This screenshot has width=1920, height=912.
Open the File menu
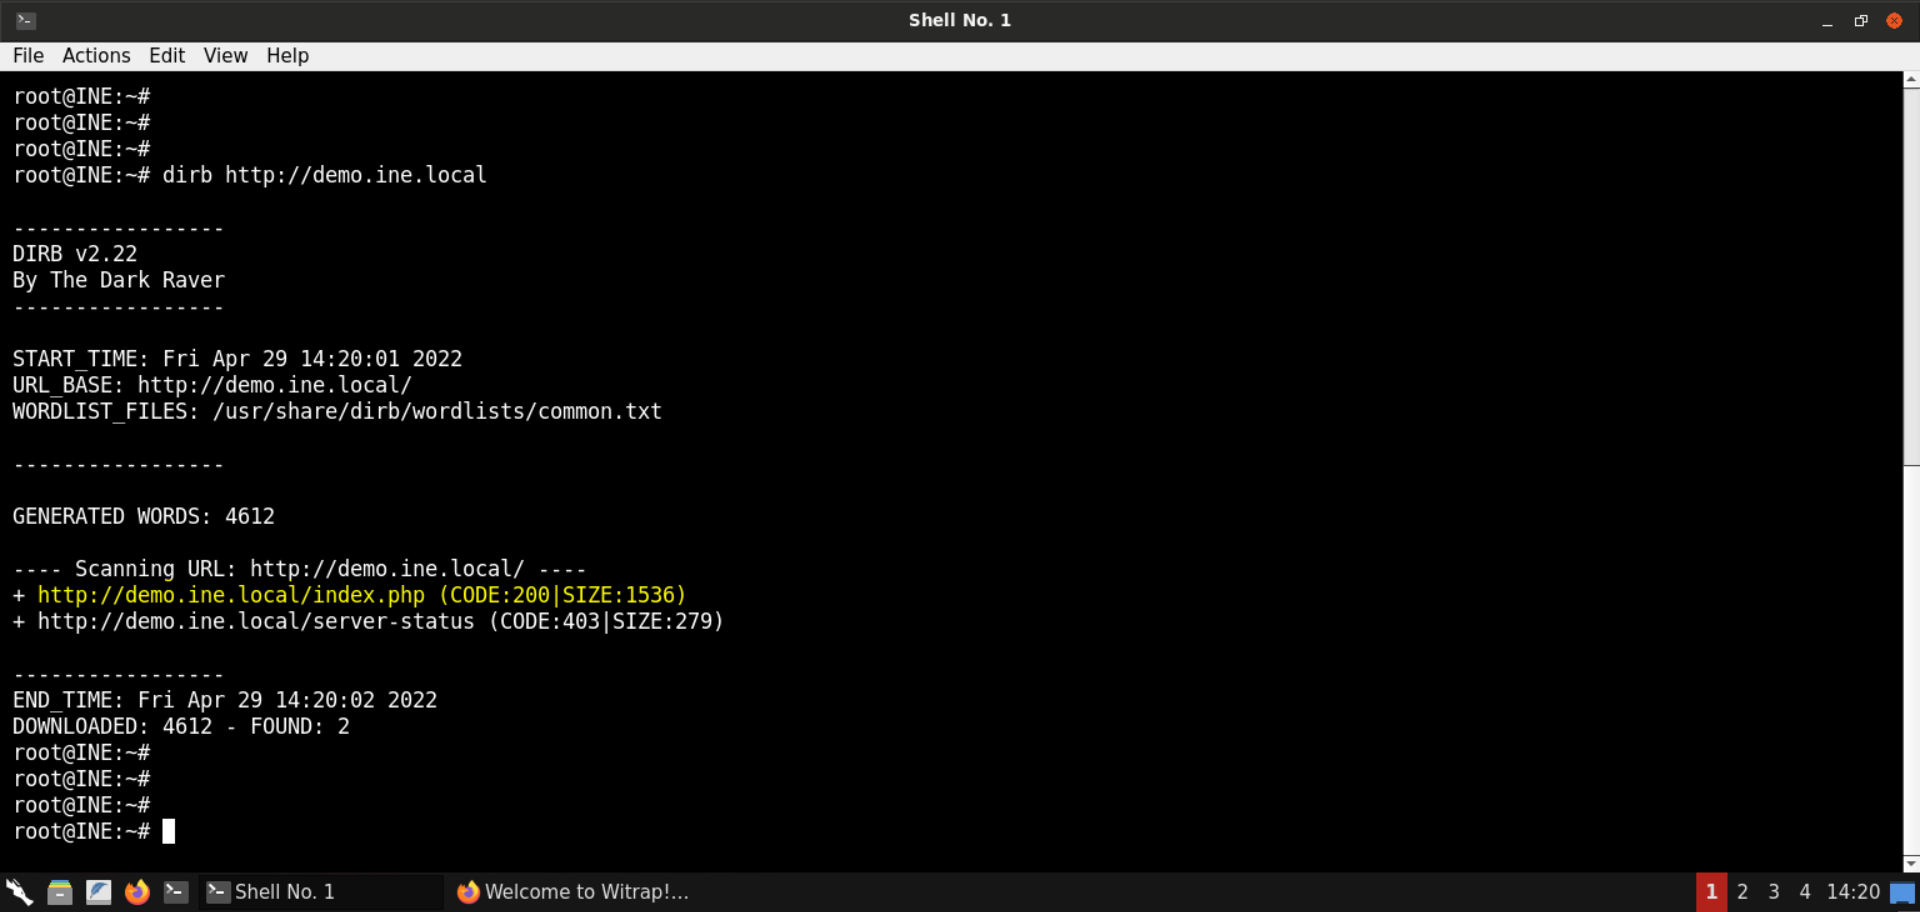pyautogui.click(x=28, y=55)
